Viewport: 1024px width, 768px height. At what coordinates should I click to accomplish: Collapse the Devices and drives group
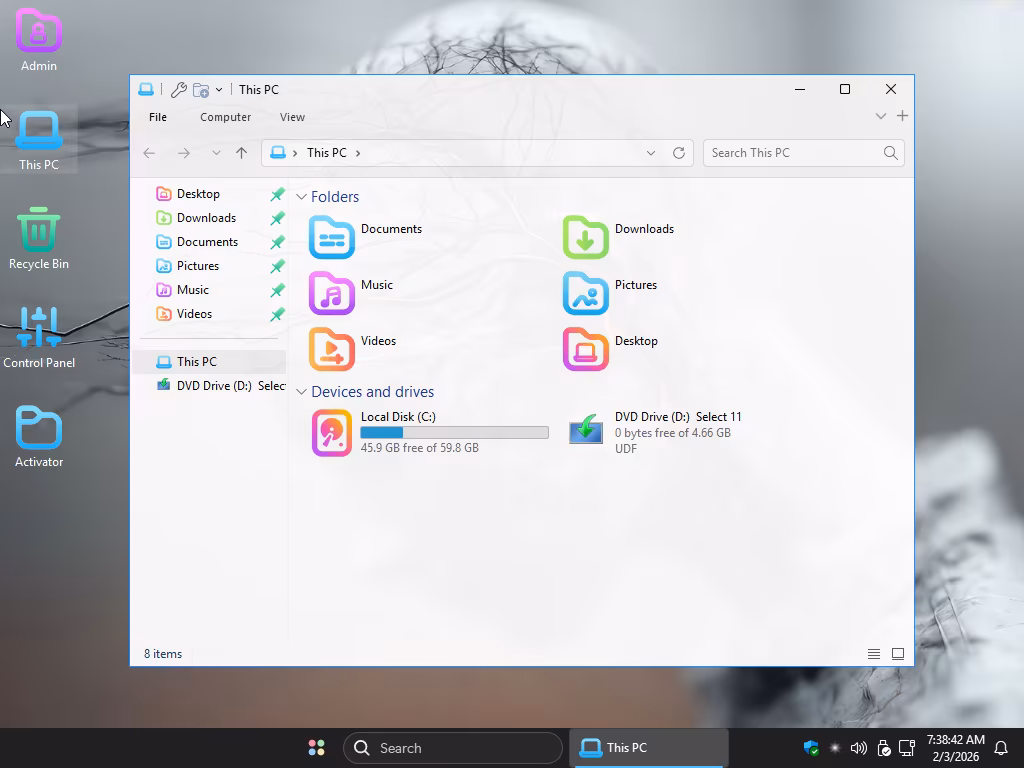point(301,392)
